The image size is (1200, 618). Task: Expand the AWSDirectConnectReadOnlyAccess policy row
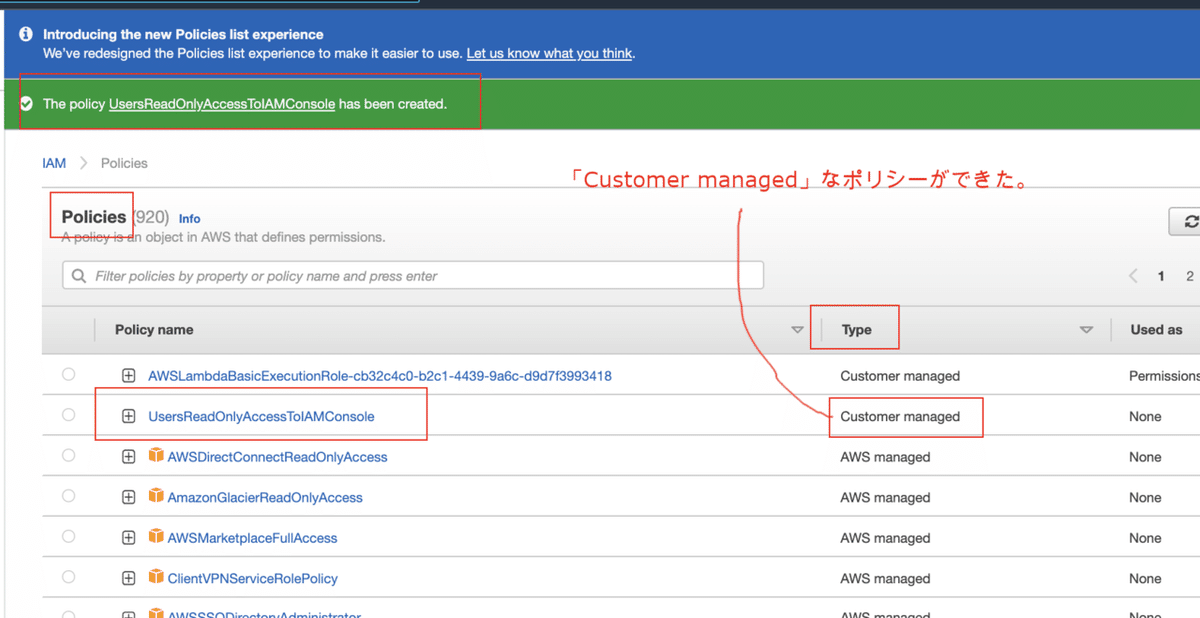(x=128, y=457)
